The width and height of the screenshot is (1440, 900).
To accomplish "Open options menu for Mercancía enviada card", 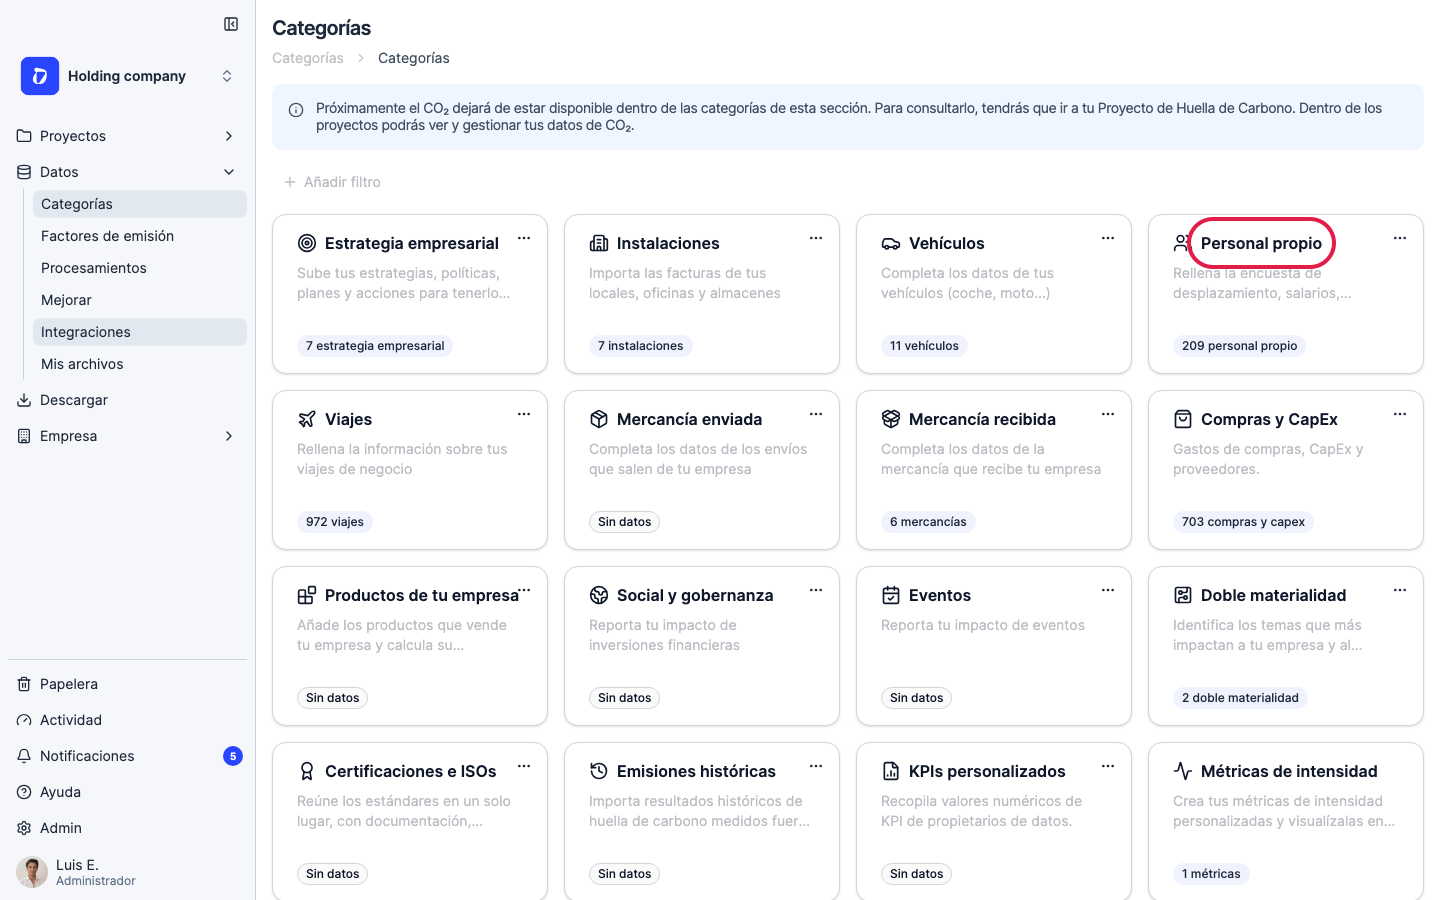I will [816, 414].
